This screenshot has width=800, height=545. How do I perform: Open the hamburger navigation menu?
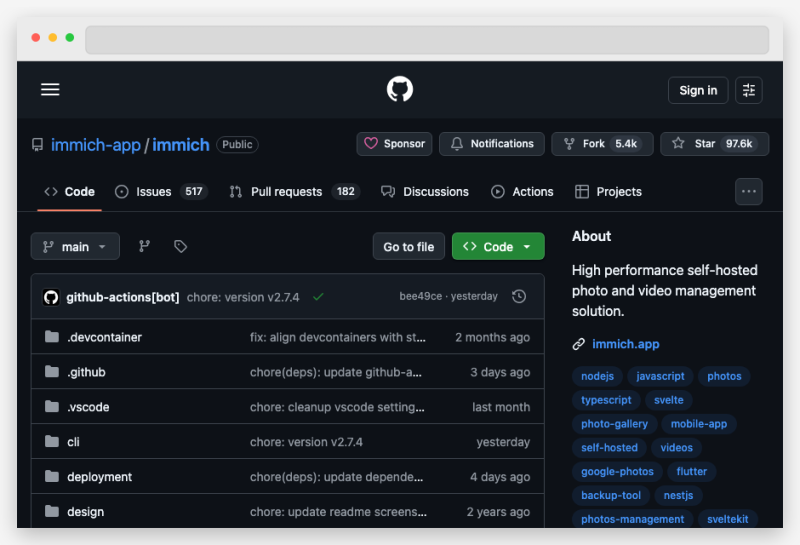click(50, 90)
